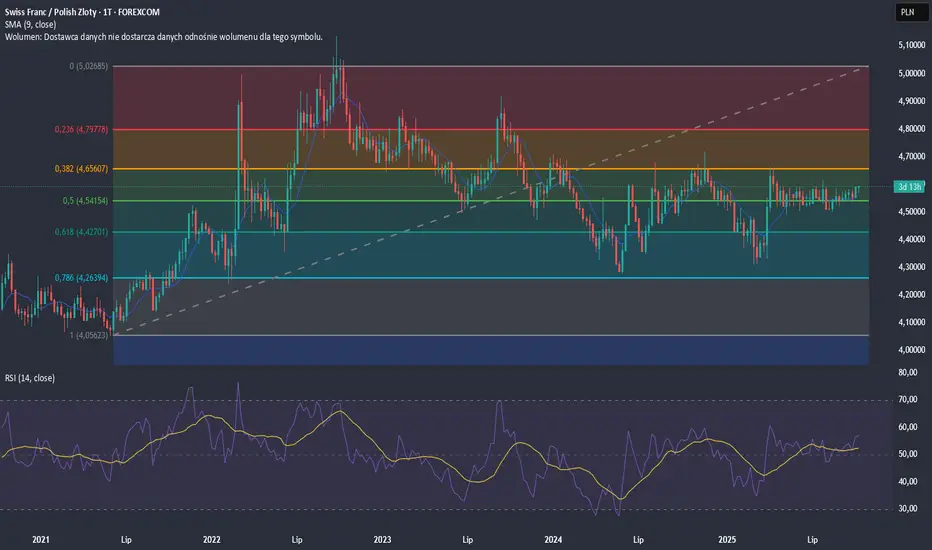Select the yellow RSI moving average line
The image size is (932, 550).
click(x=340, y=412)
